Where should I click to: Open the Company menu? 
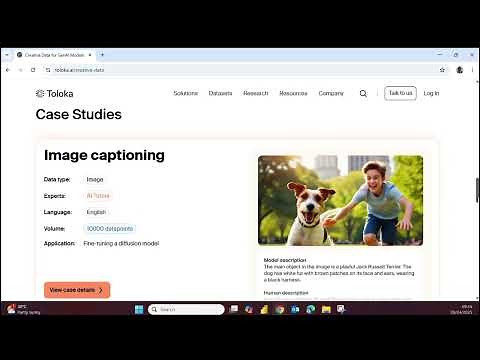coord(331,93)
